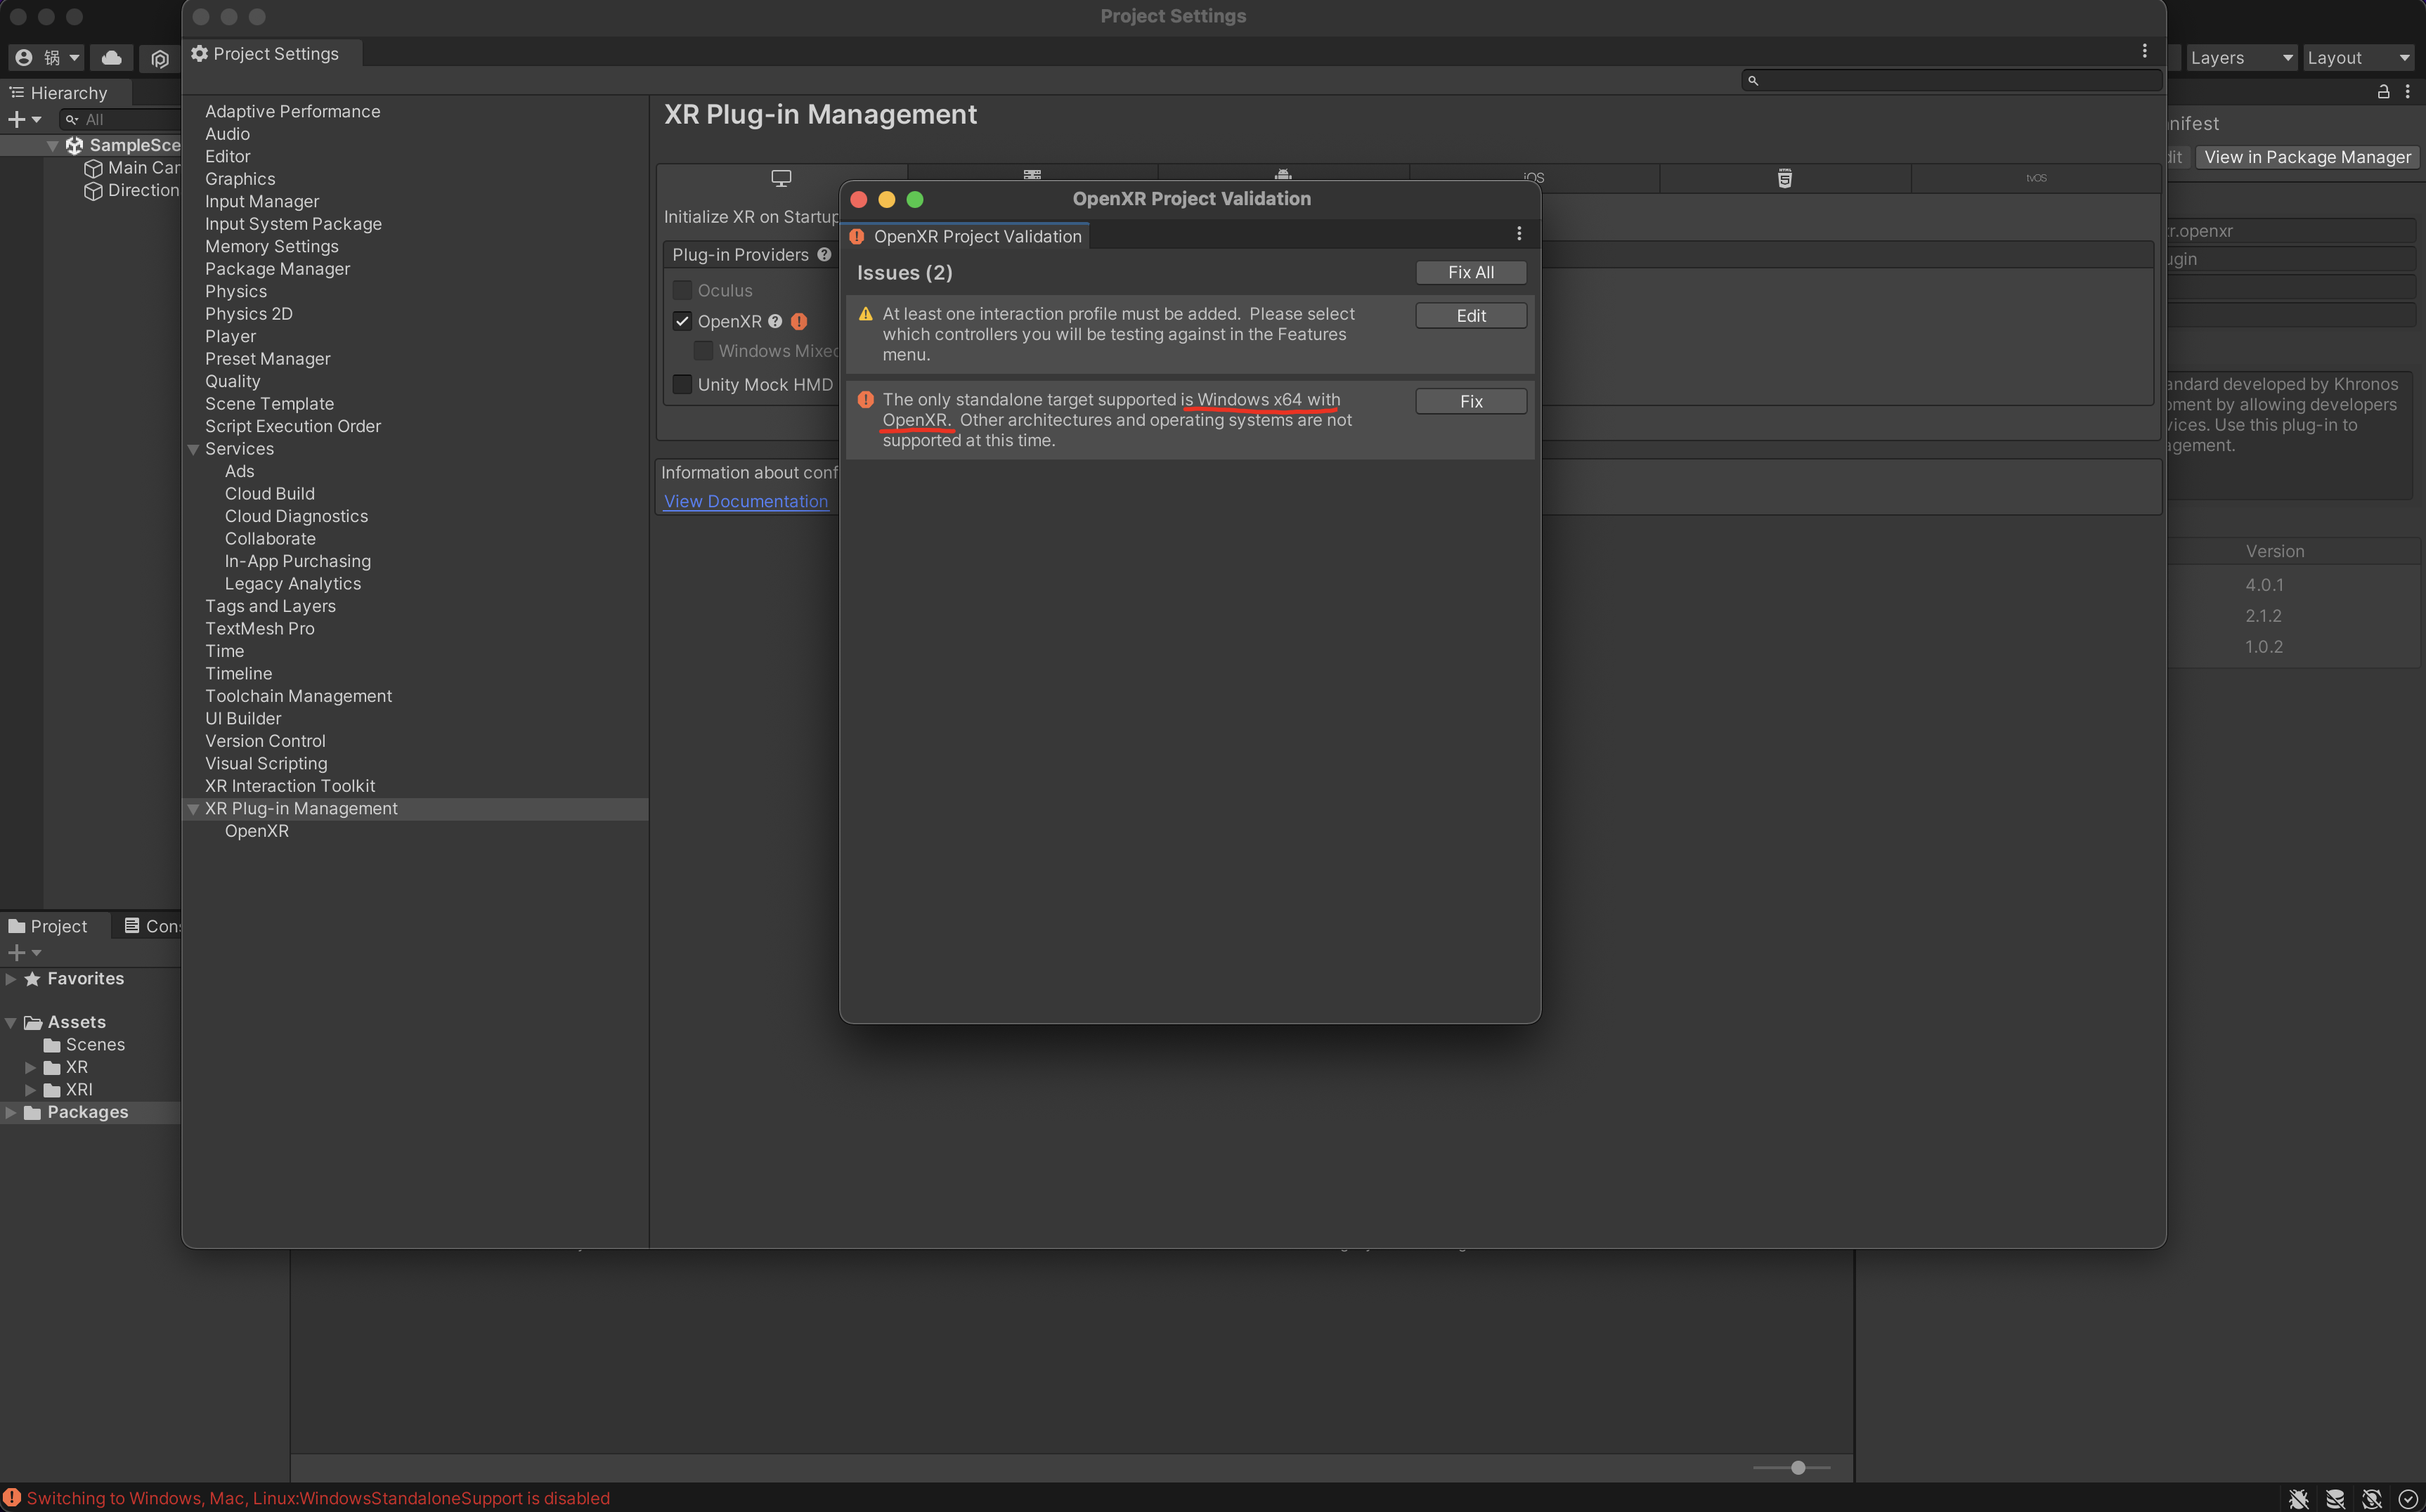
Task: Collapse the Services settings group
Action: click(194, 449)
